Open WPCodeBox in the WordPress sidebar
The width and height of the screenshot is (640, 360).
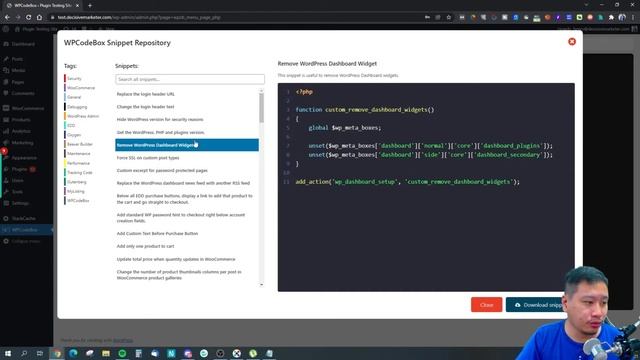(x=24, y=230)
